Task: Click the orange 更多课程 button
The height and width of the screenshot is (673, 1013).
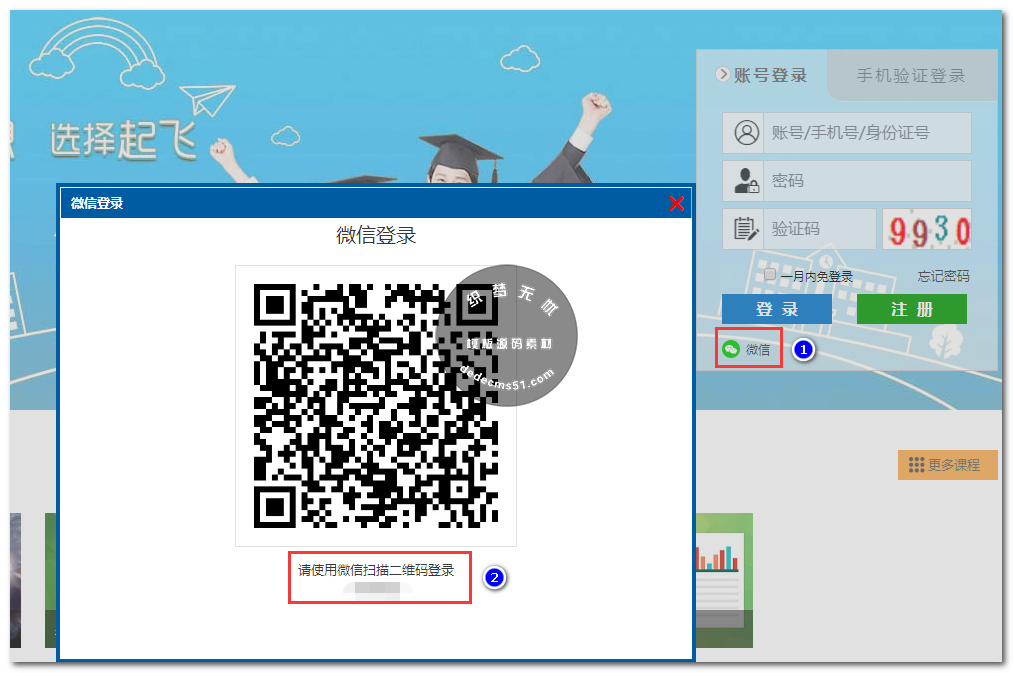Action: 947,464
